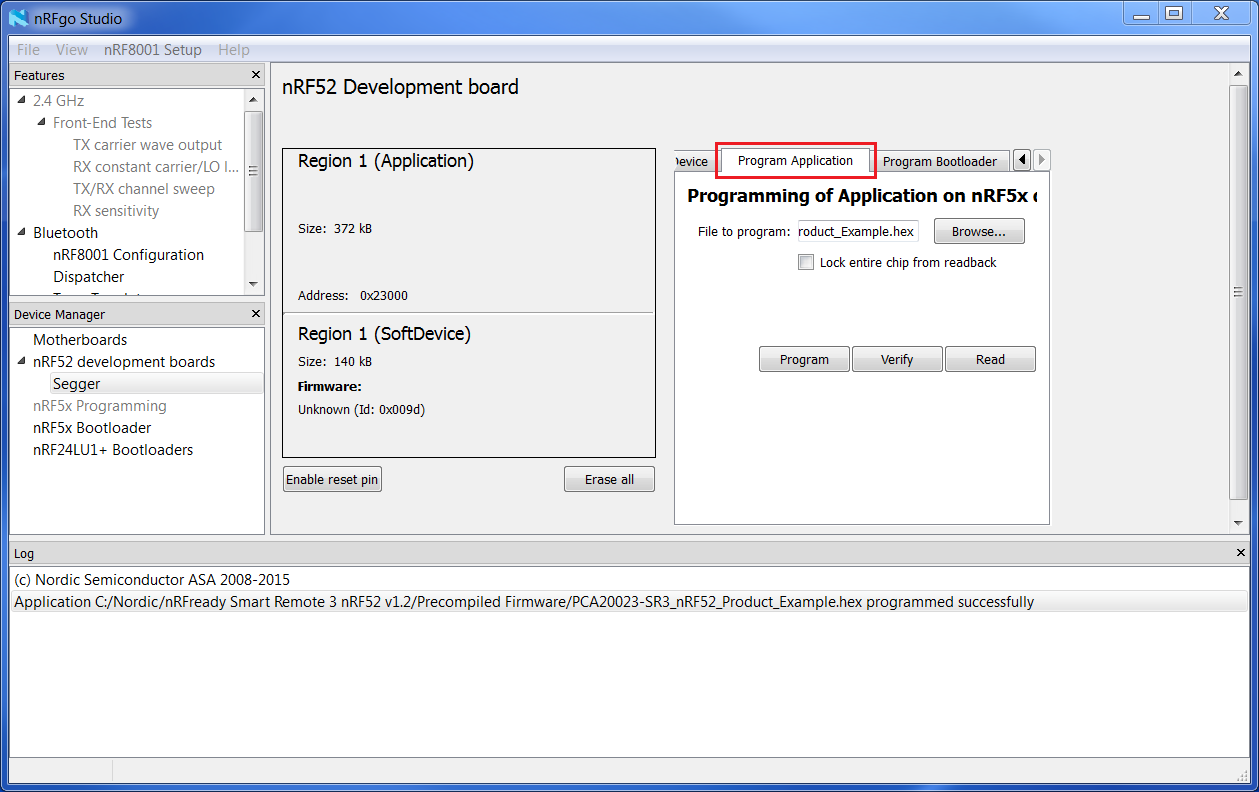Click the Region 1 (SoftDevice) heading
This screenshot has width=1259, height=792.
[x=384, y=334]
